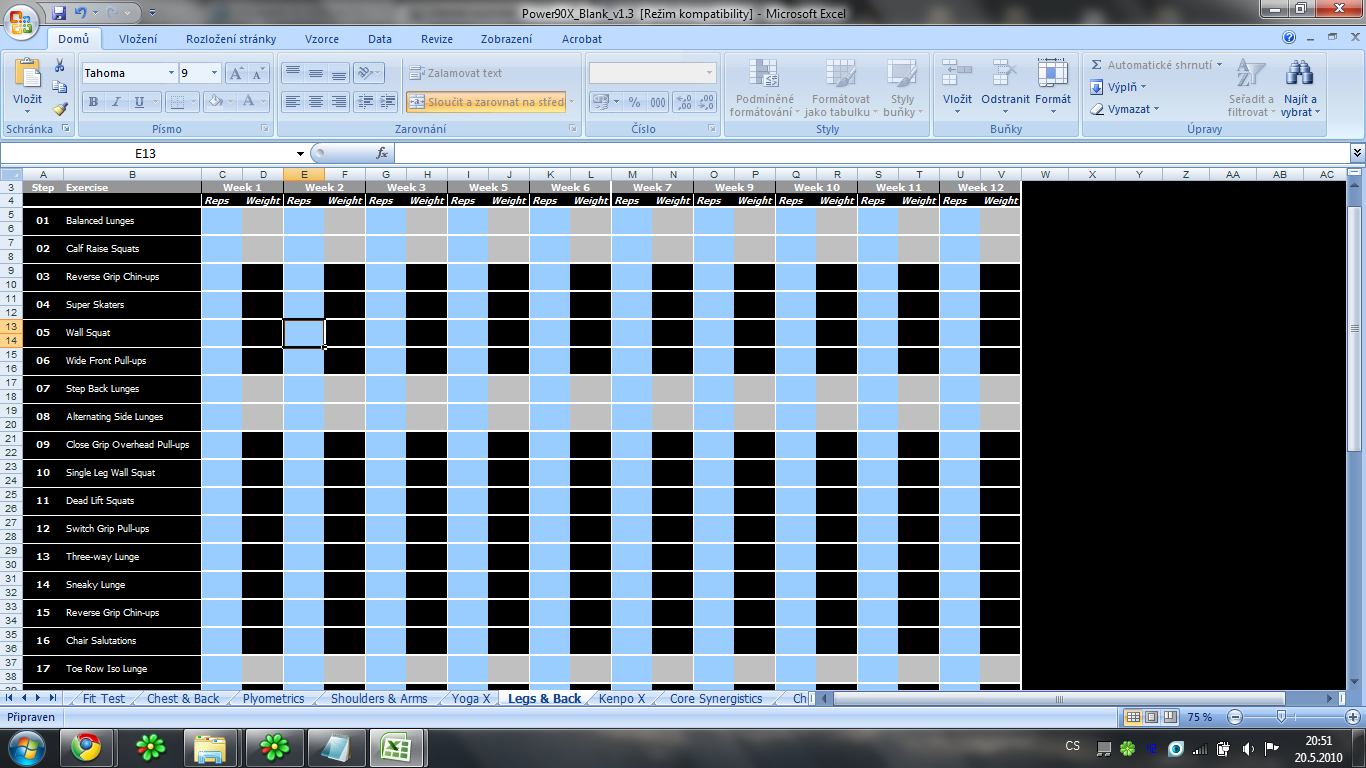Click the Výplň fill button
Screen dimensions: 1366x768
point(1120,87)
